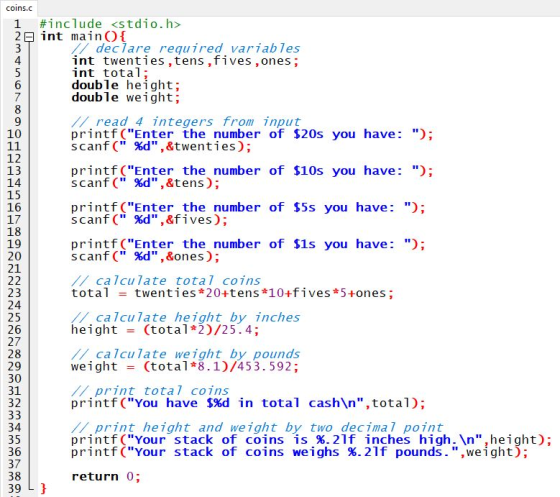Click the '#include <stdio.h>' line
Screen dimensions: 560x497
click(110, 24)
